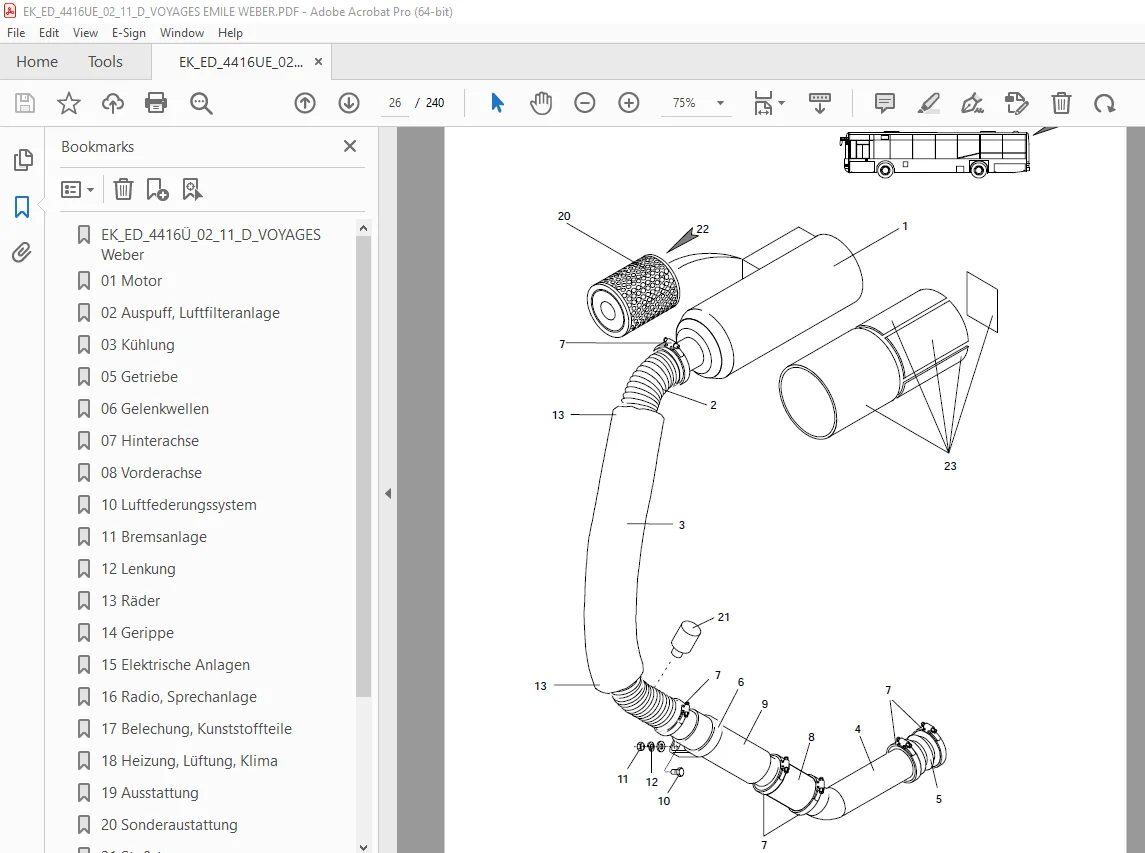This screenshot has width=1145, height=853.
Task: Add a sticky note comment
Action: pyautogui.click(x=884, y=103)
